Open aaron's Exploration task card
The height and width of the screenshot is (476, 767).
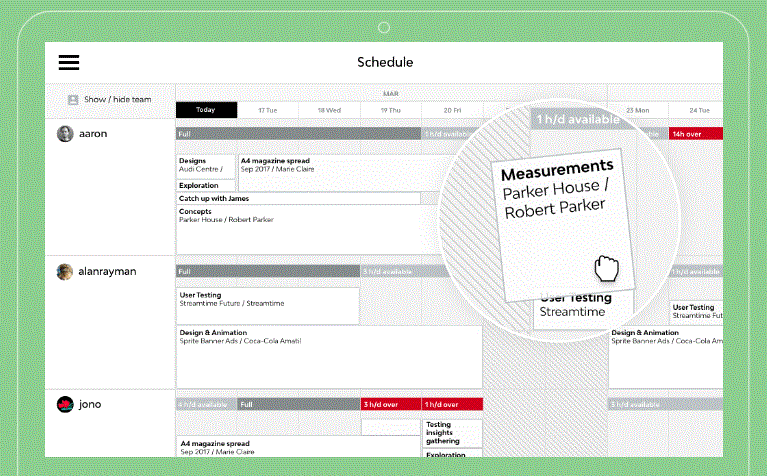(x=205, y=185)
